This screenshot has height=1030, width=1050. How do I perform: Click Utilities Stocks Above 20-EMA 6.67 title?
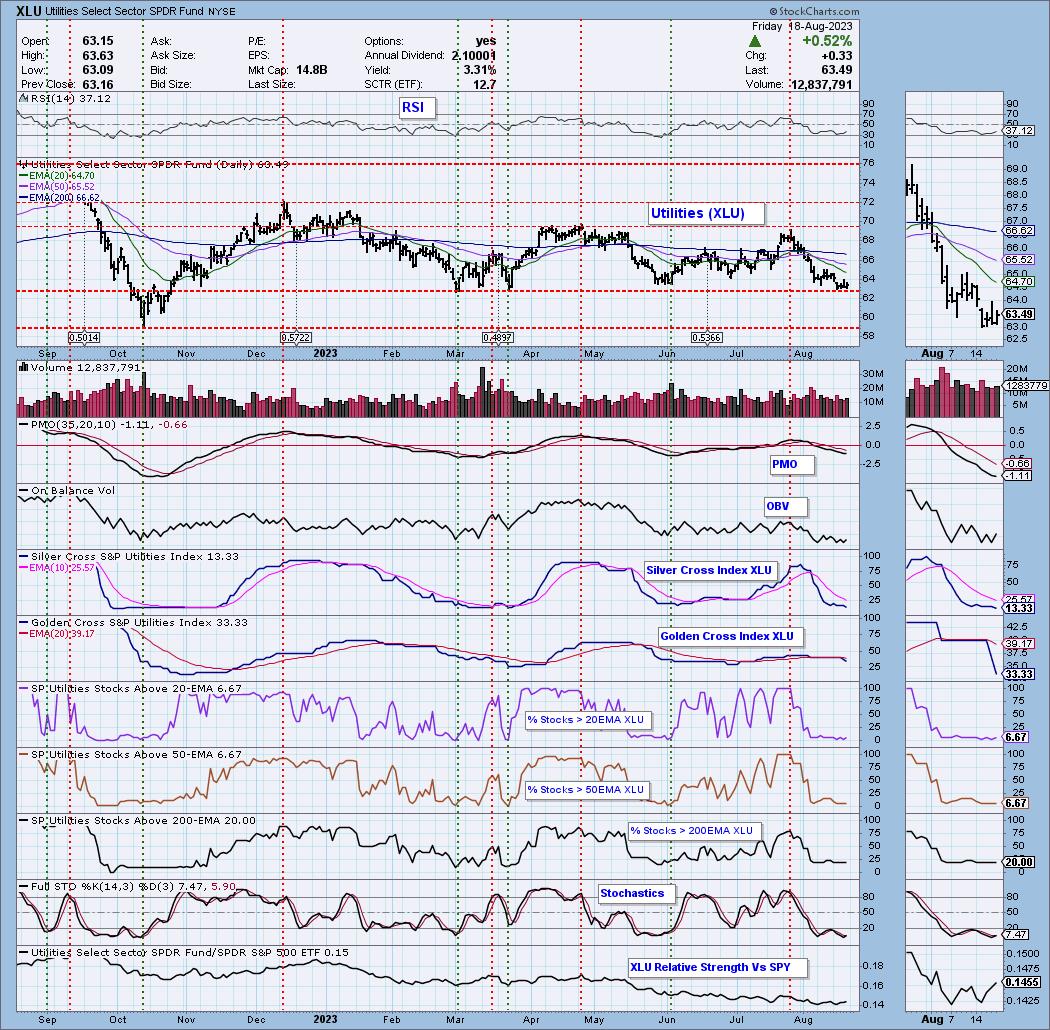click(x=130, y=688)
